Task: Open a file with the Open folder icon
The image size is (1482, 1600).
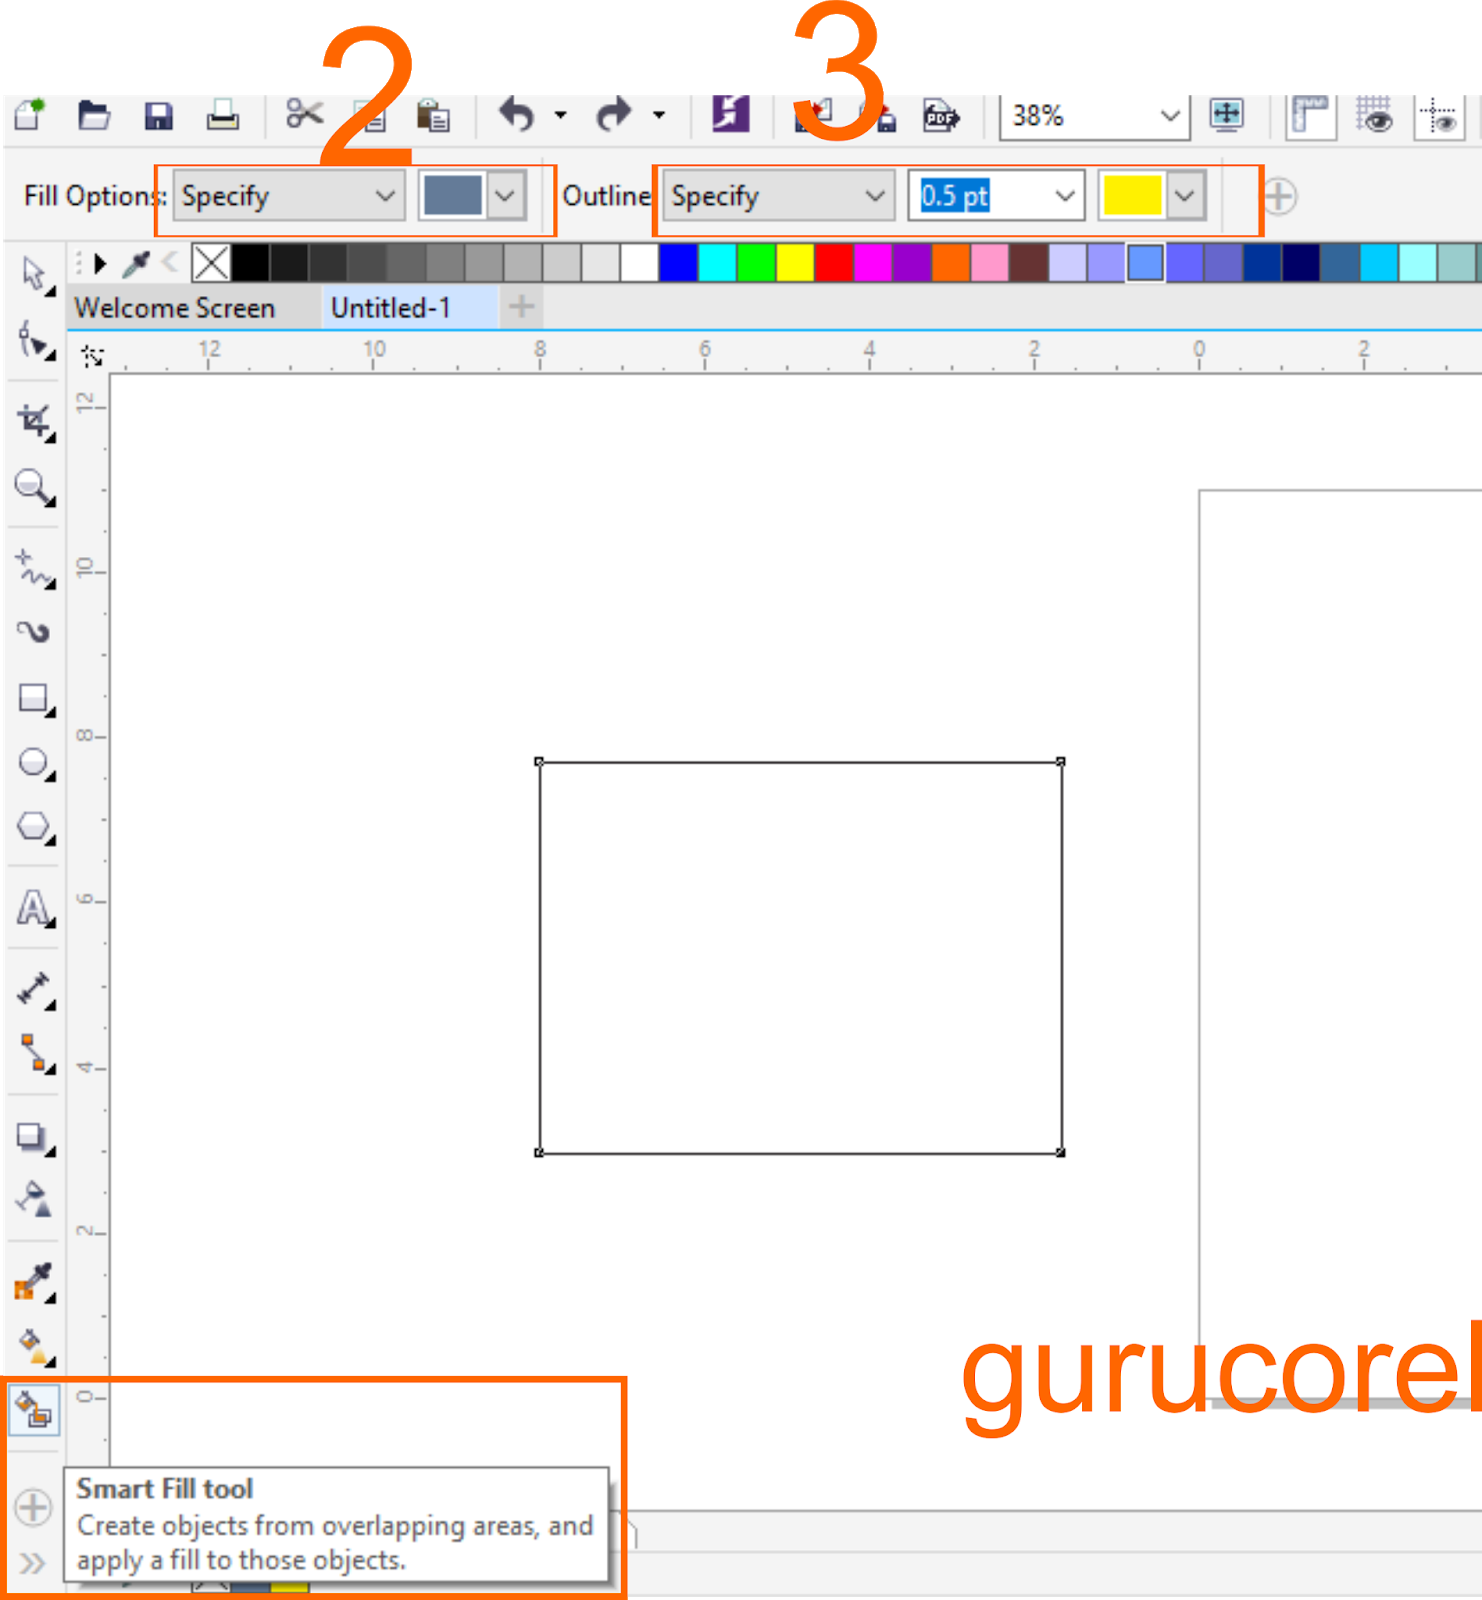Action: click(x=94, y=115)
